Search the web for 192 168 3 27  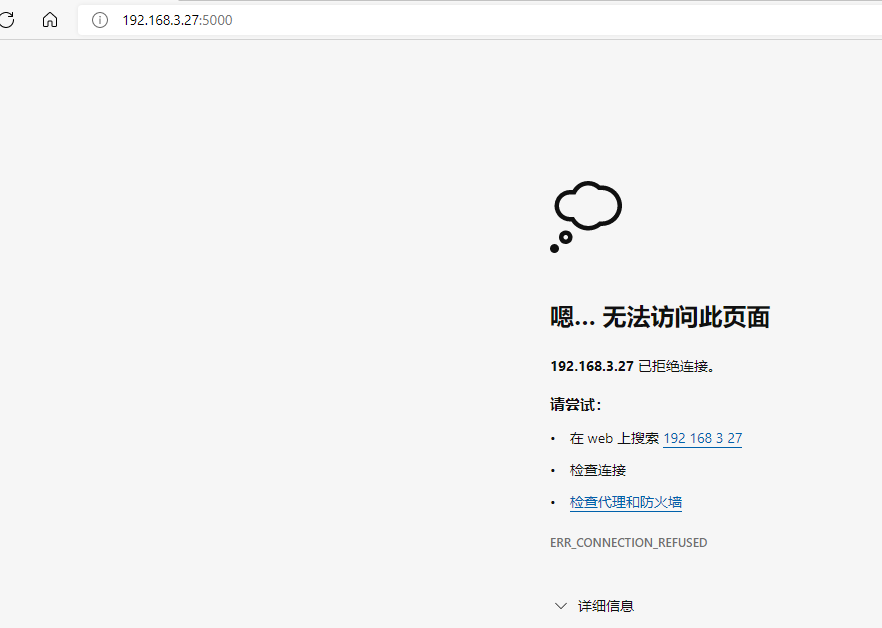point(703,438)
